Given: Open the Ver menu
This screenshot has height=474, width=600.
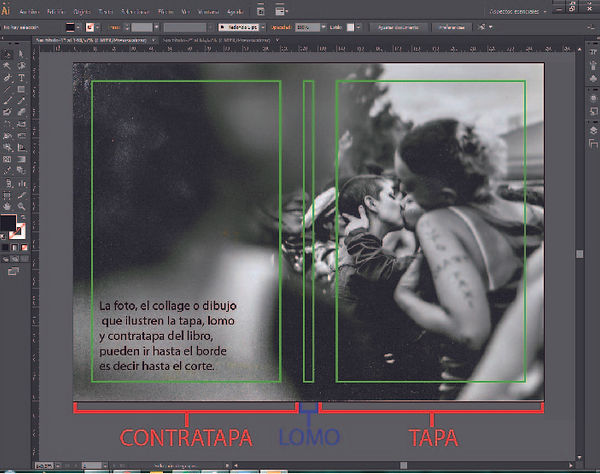Looking at the screenshot, I should [x=186, y=12].
